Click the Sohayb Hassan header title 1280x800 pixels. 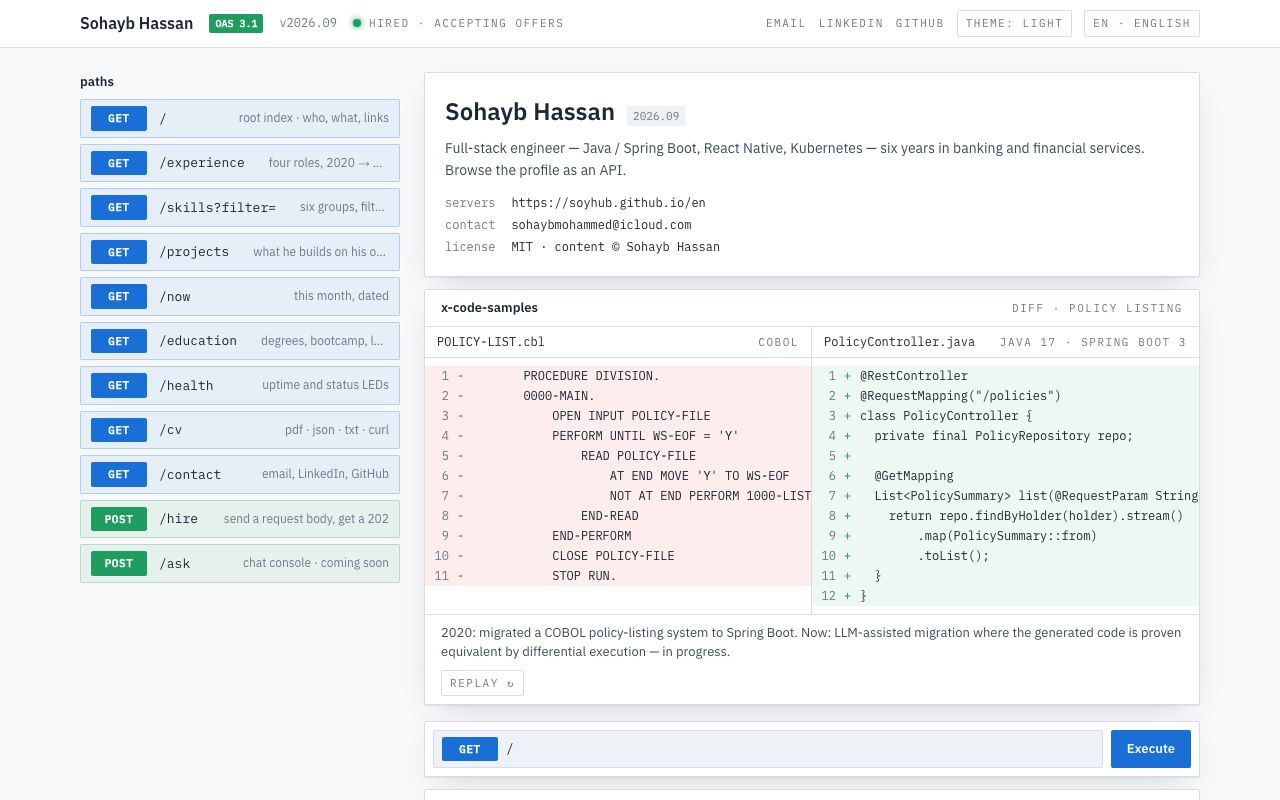pos(137,23)
